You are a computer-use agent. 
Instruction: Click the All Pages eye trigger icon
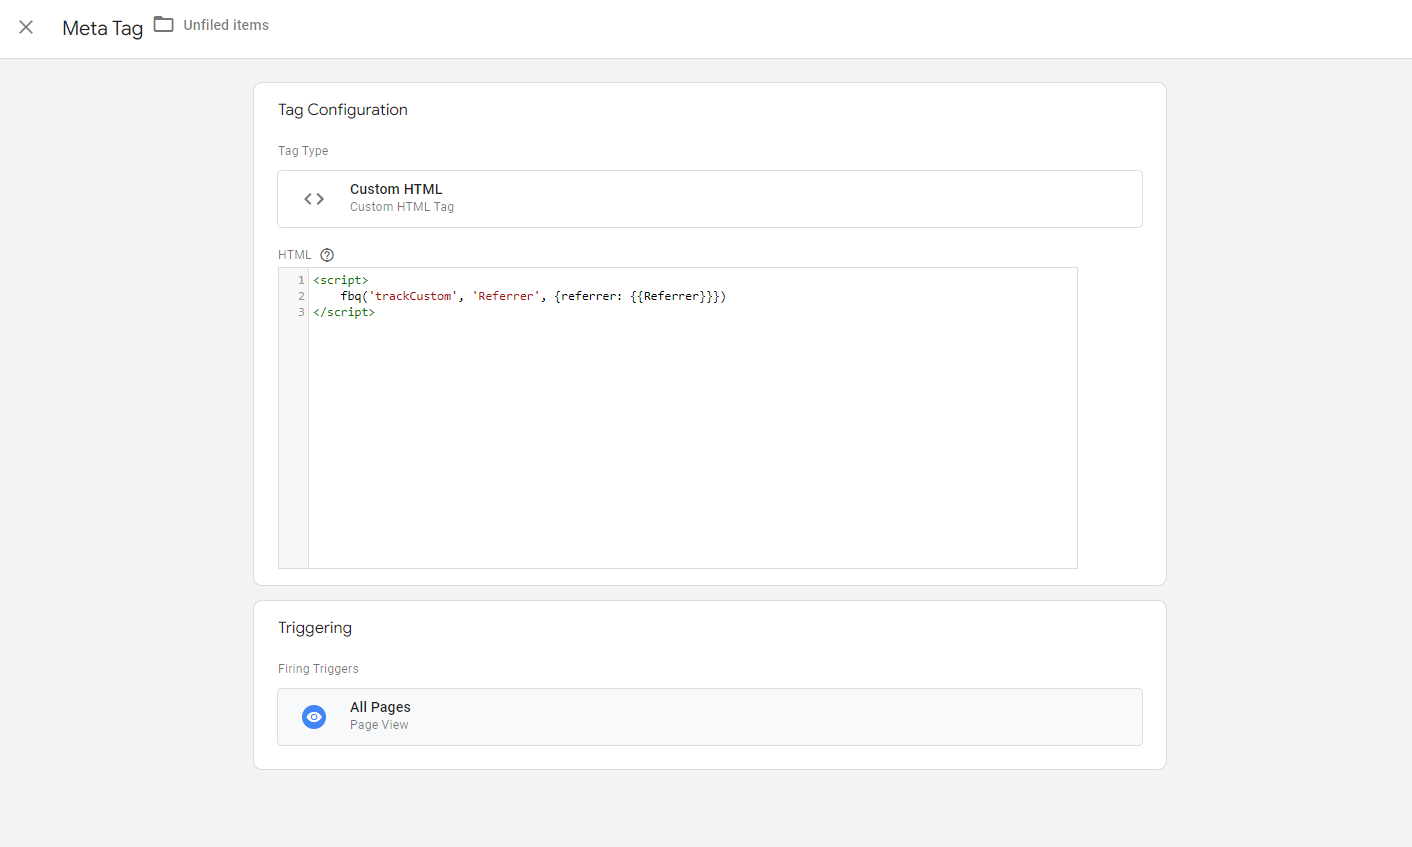(314, 717)
